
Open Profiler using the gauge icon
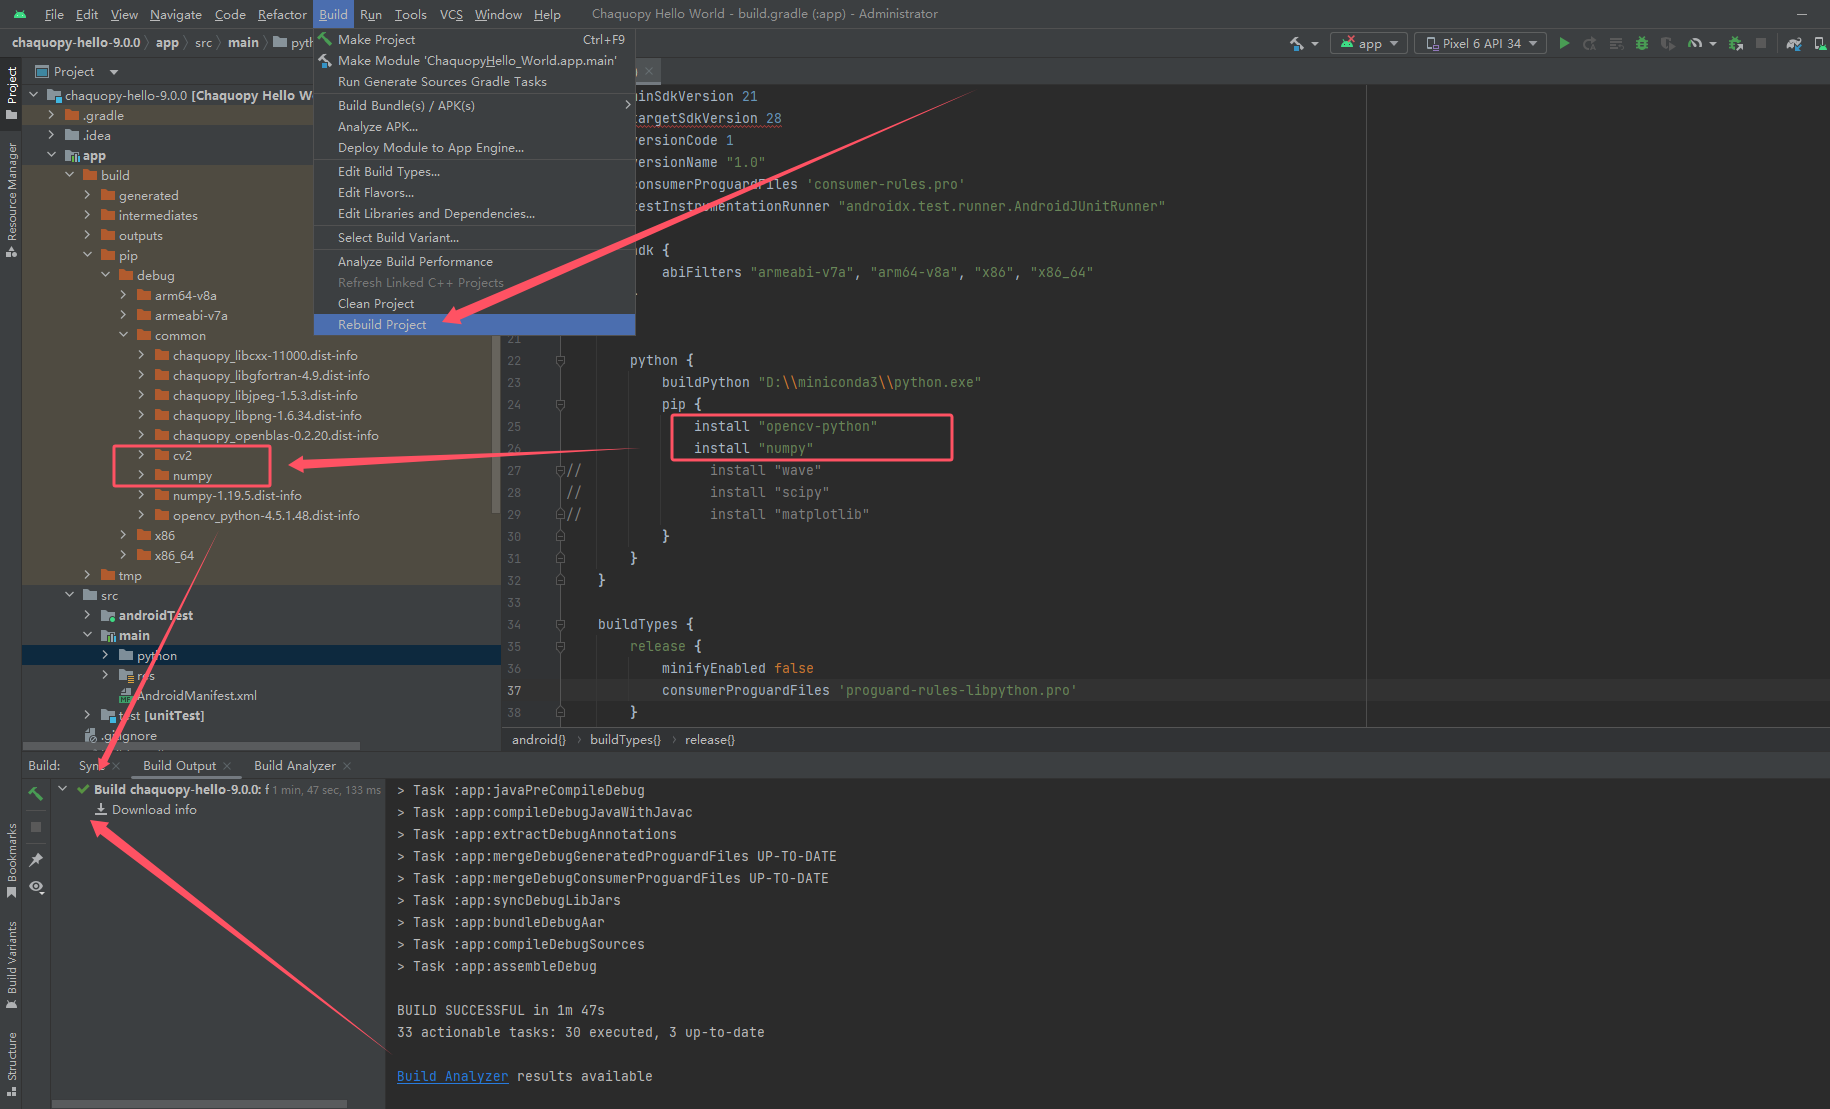[1695, 42]
